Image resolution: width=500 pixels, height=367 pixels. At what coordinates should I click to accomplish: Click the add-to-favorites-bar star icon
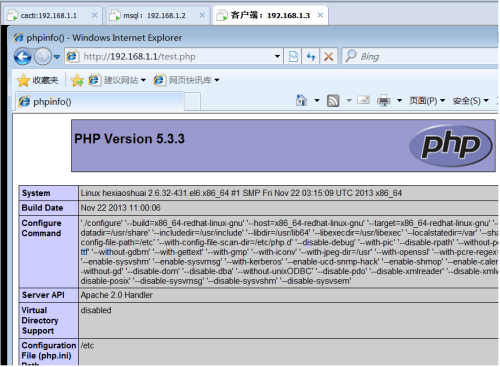[x=77, y=80]
